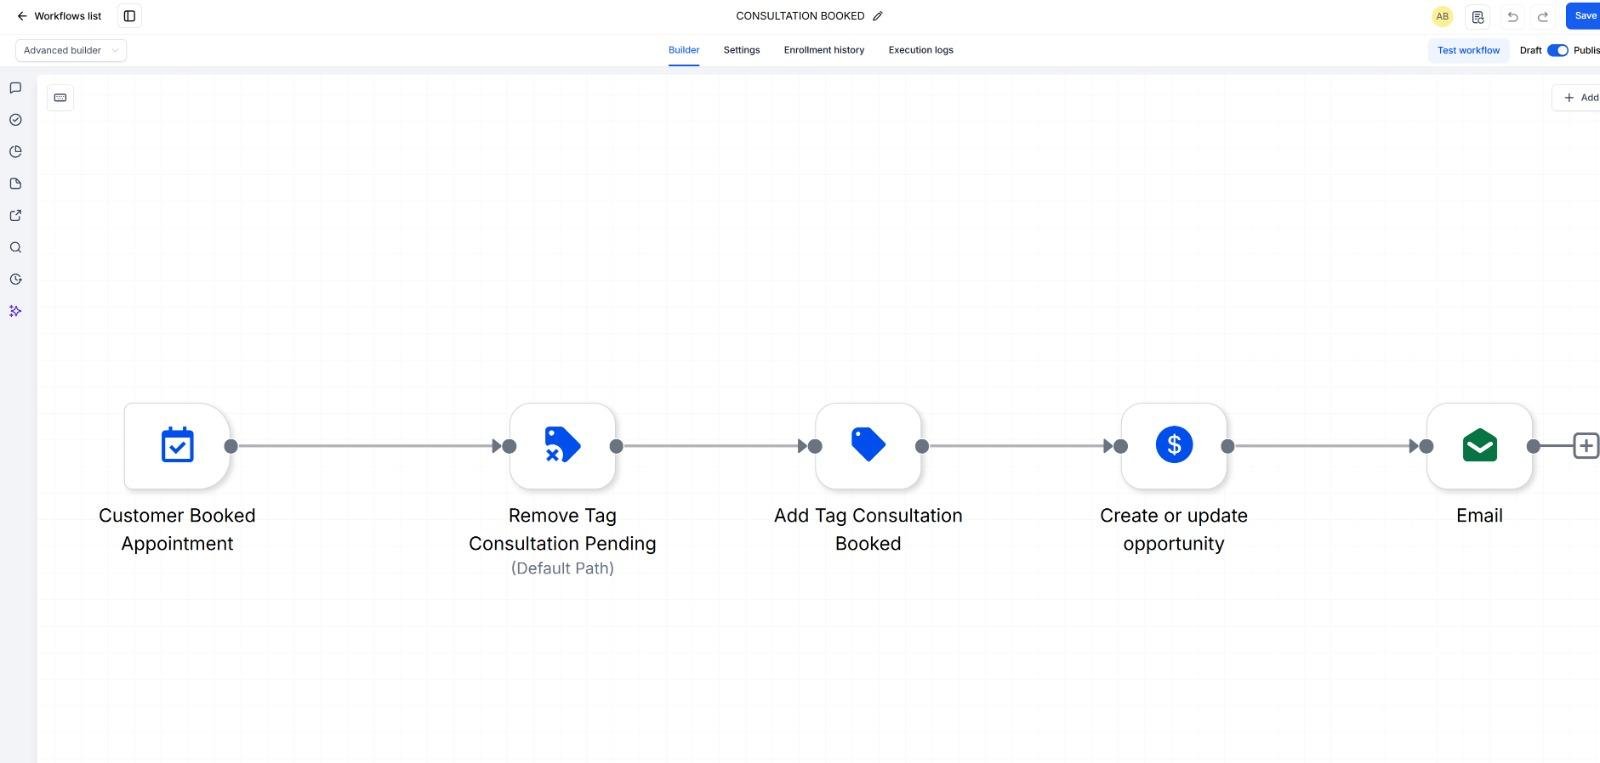Click the CONSULTATION BOOKED workflow title text
Screen dimensions: 1600x763
pos(800,16)
